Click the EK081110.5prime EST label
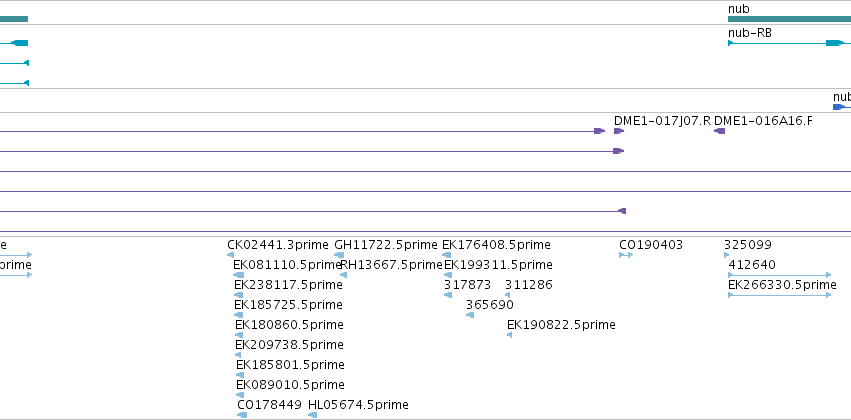Screen dimensions: 851x420 pyautogui.click(x=287, y=265)
